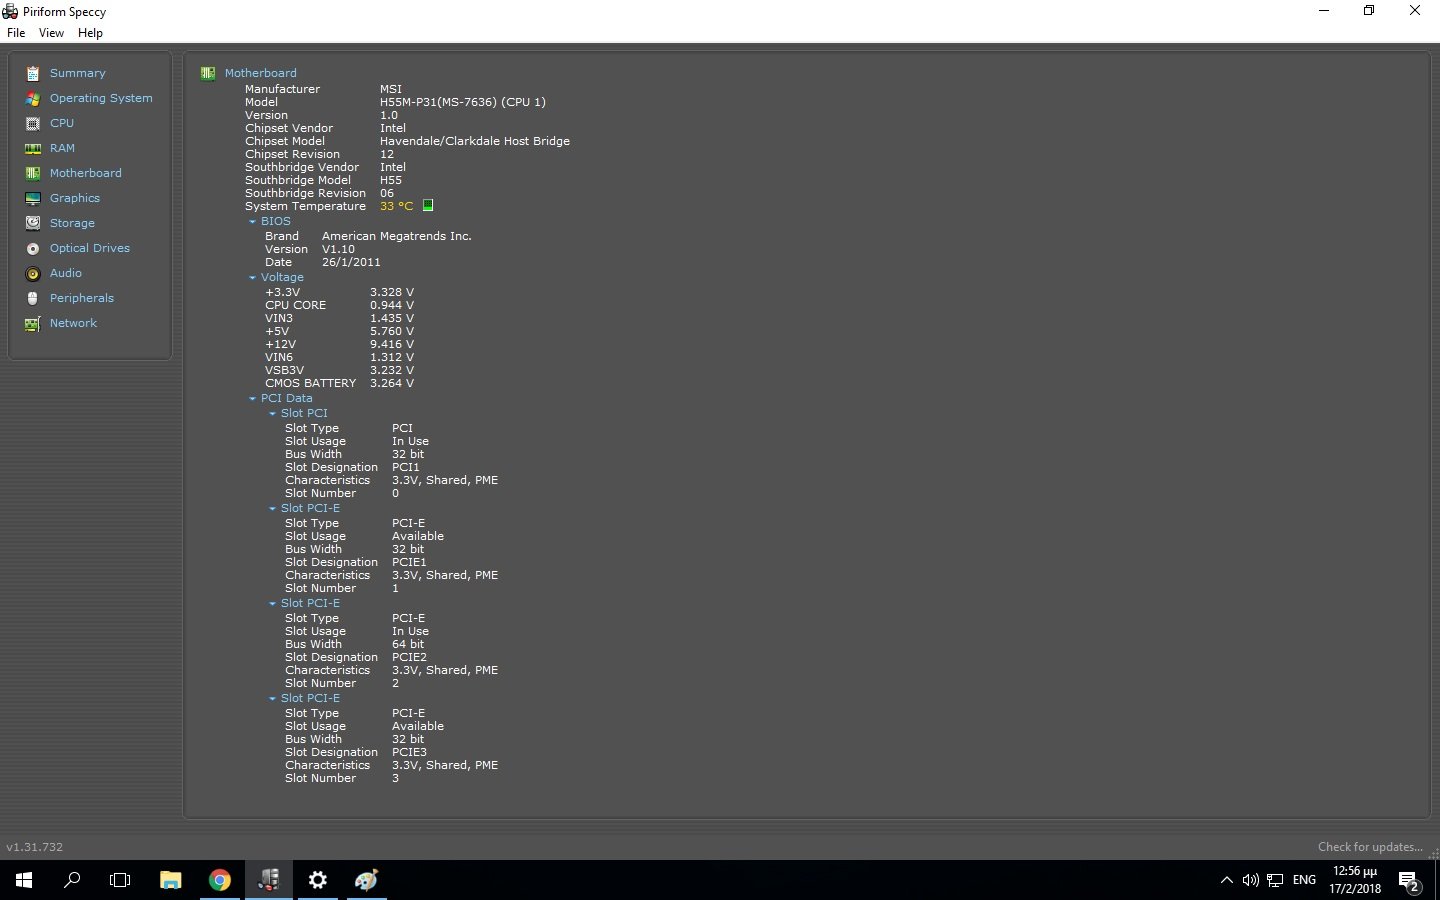Click the Motherboard section title
1440x900 pixels.
(260, 73)
